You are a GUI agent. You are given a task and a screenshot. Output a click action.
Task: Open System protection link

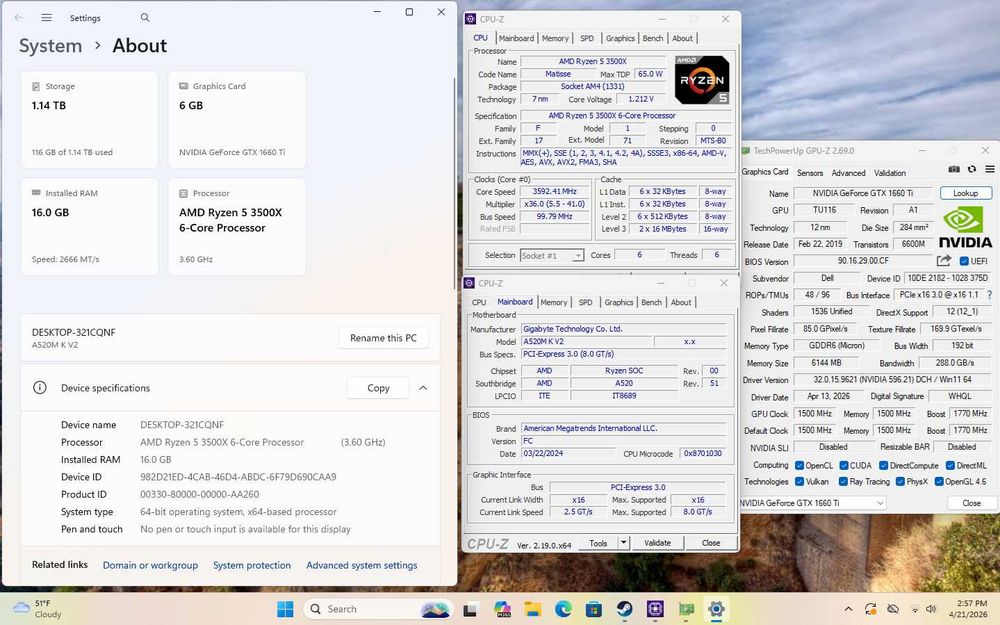click(x=252, y=565)
